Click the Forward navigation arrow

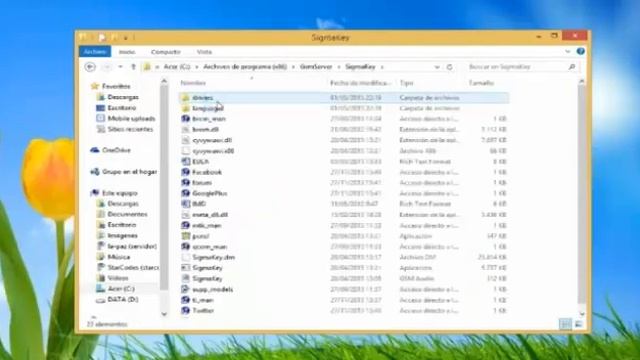(107, 67)
